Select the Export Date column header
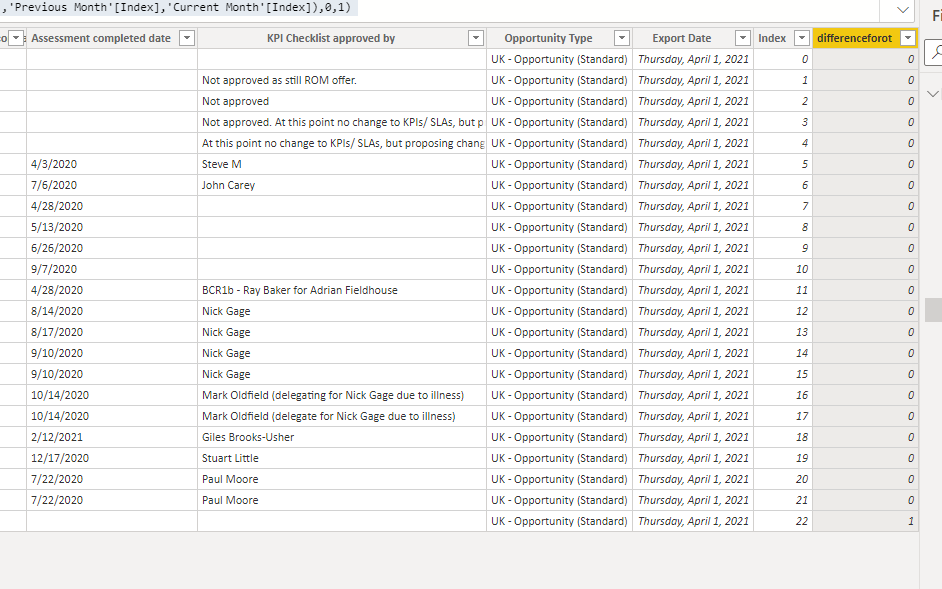 (682, 38)
